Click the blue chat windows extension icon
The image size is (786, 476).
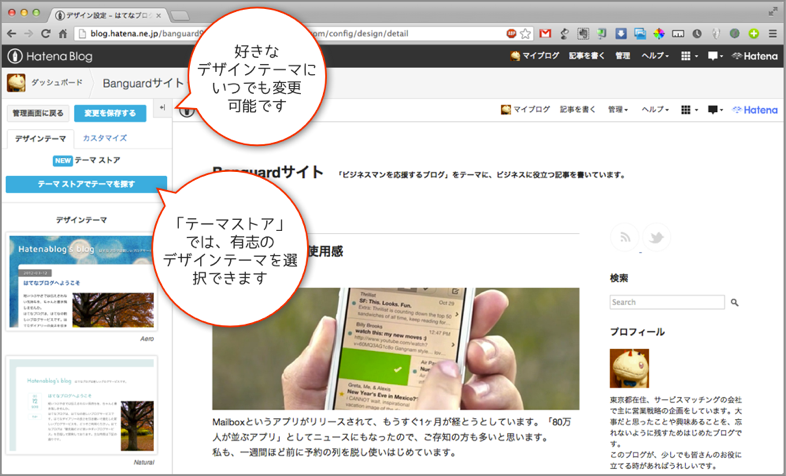click(x=640, y=34)
